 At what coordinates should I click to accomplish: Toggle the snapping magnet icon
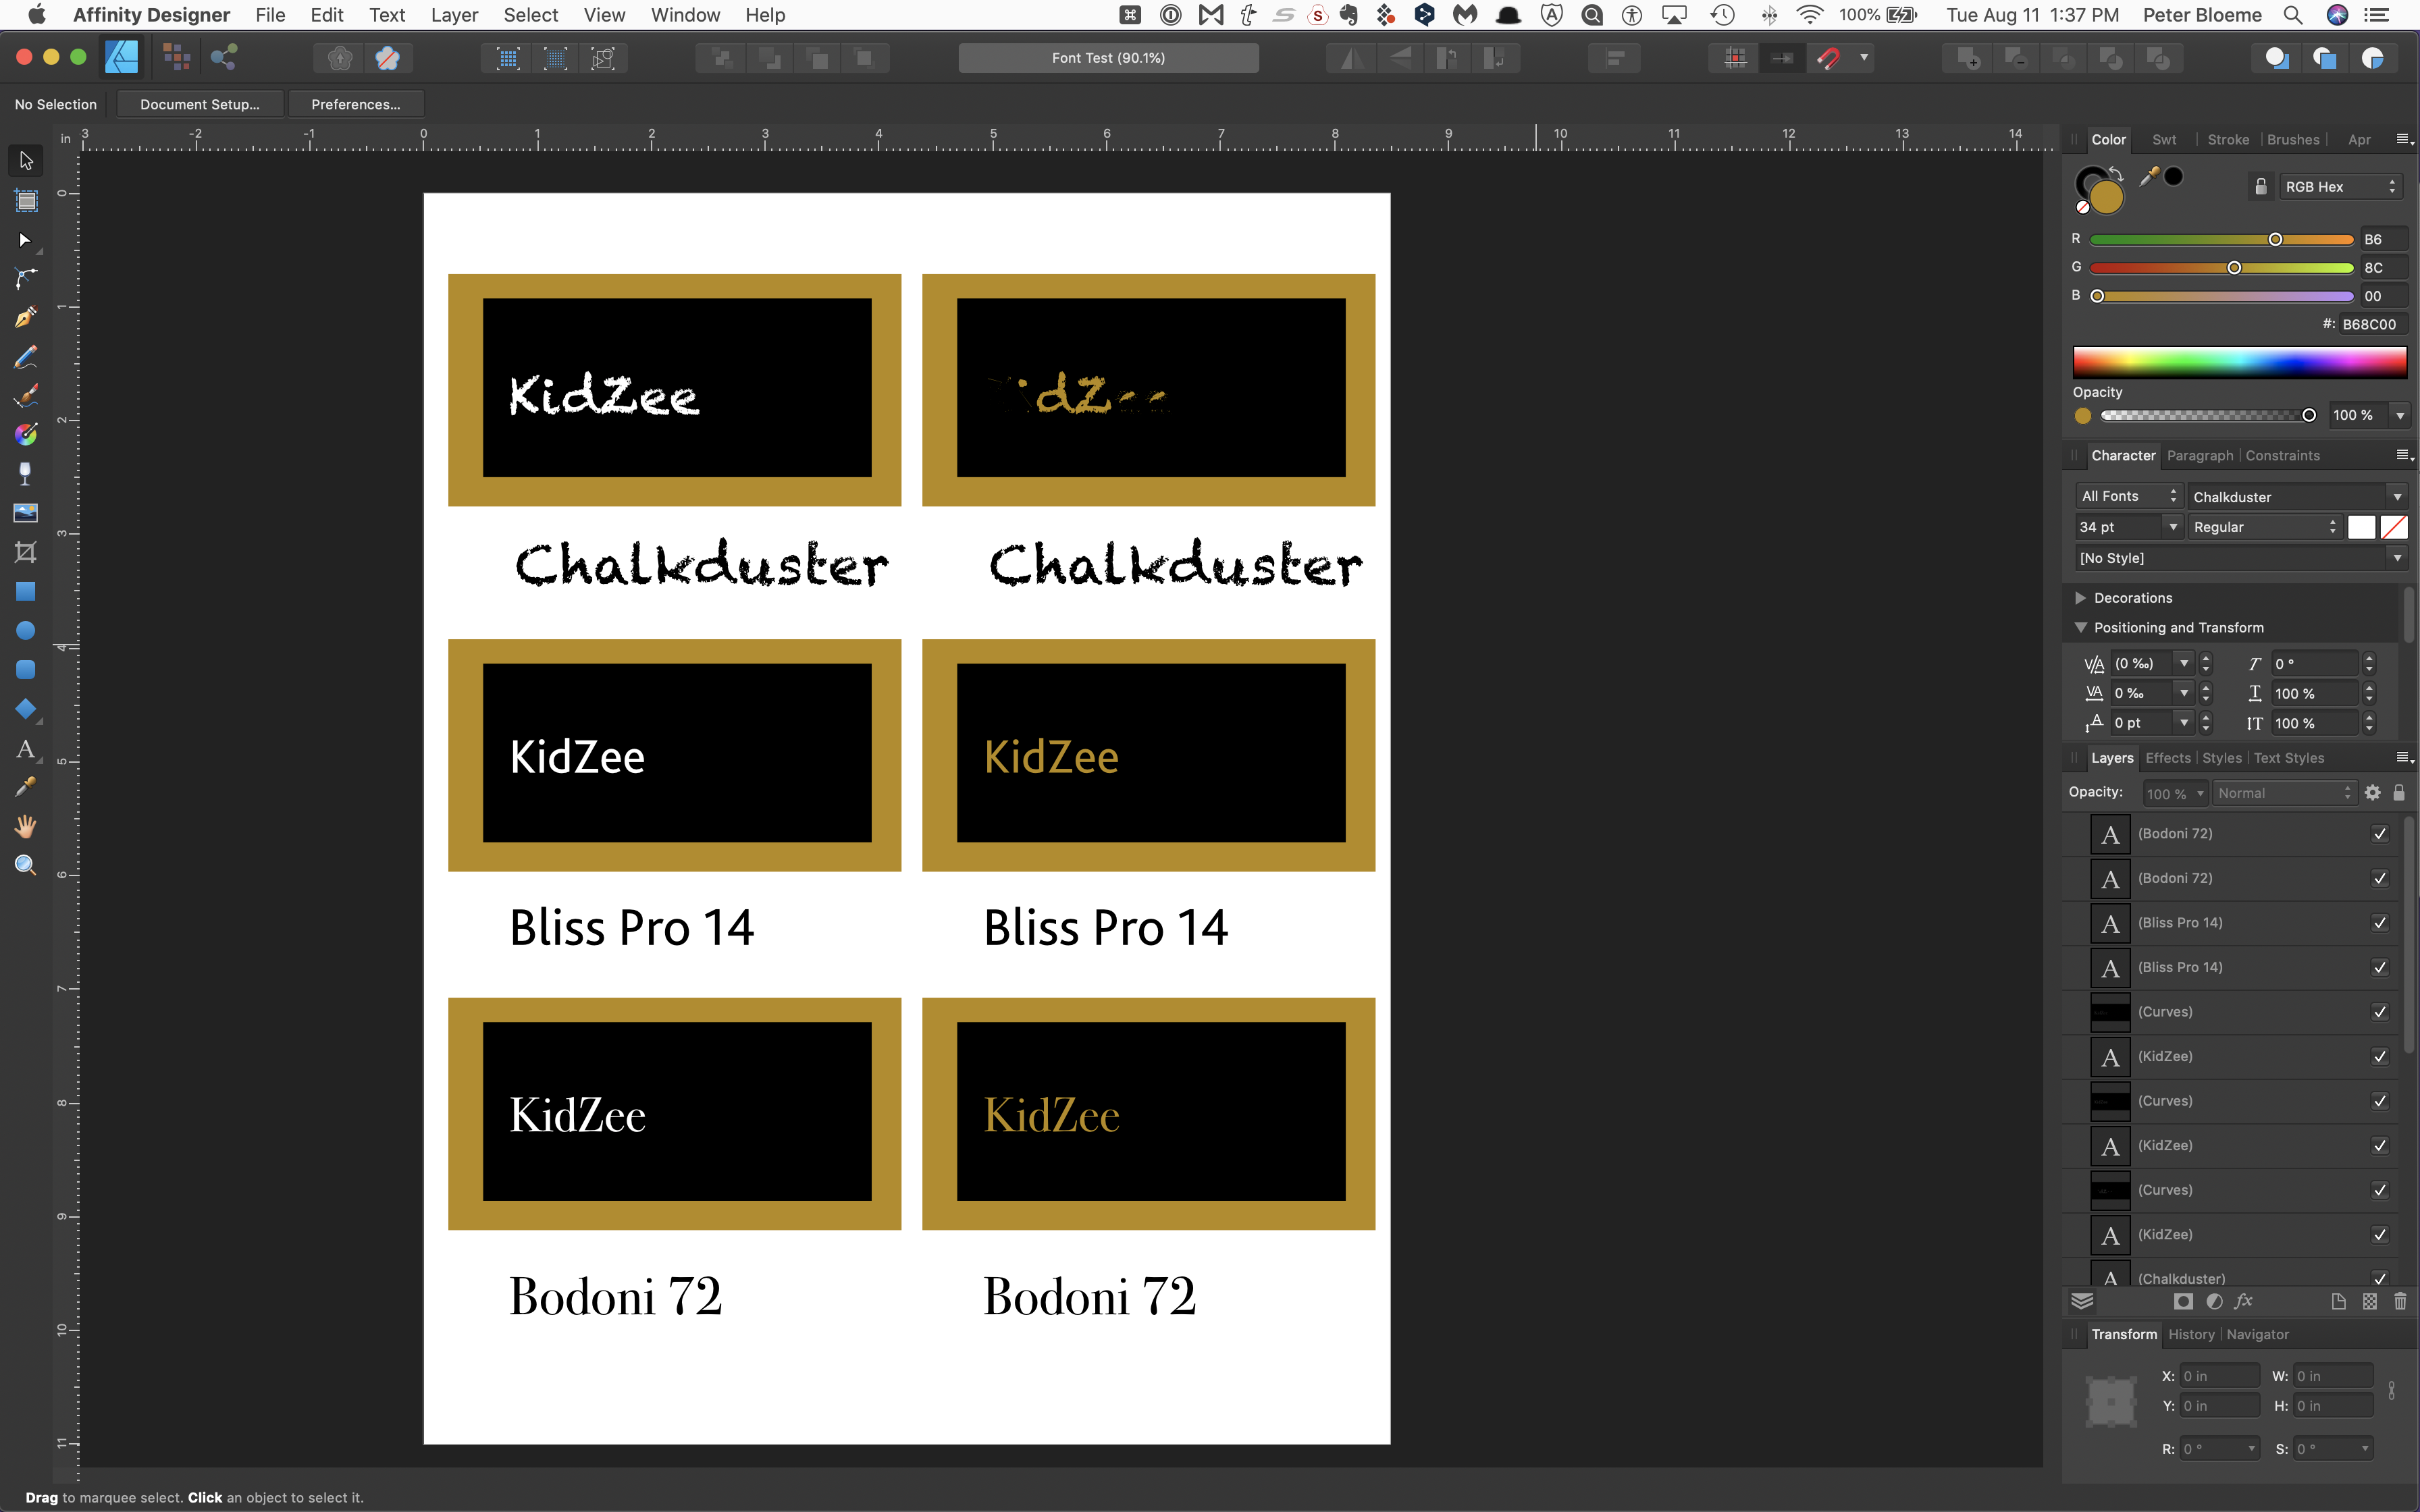[x=1828, y=58]
